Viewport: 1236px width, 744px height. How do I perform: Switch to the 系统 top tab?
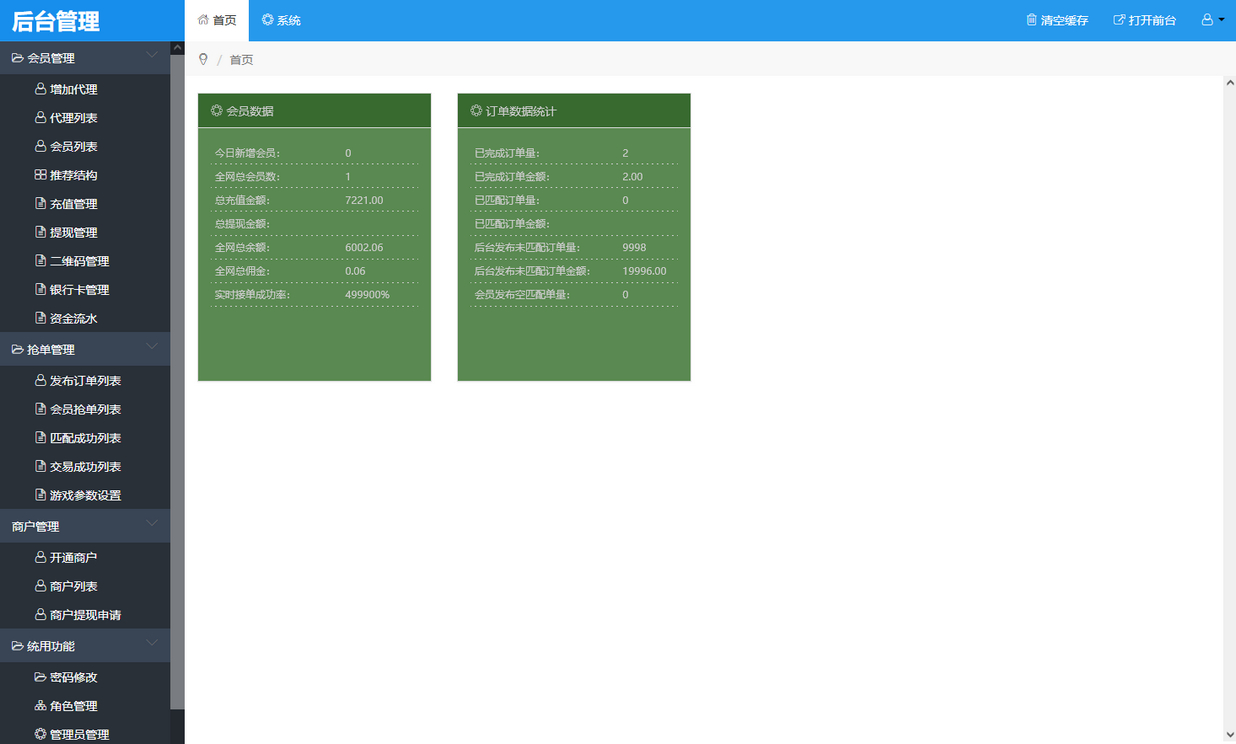(x=281, y=20)
